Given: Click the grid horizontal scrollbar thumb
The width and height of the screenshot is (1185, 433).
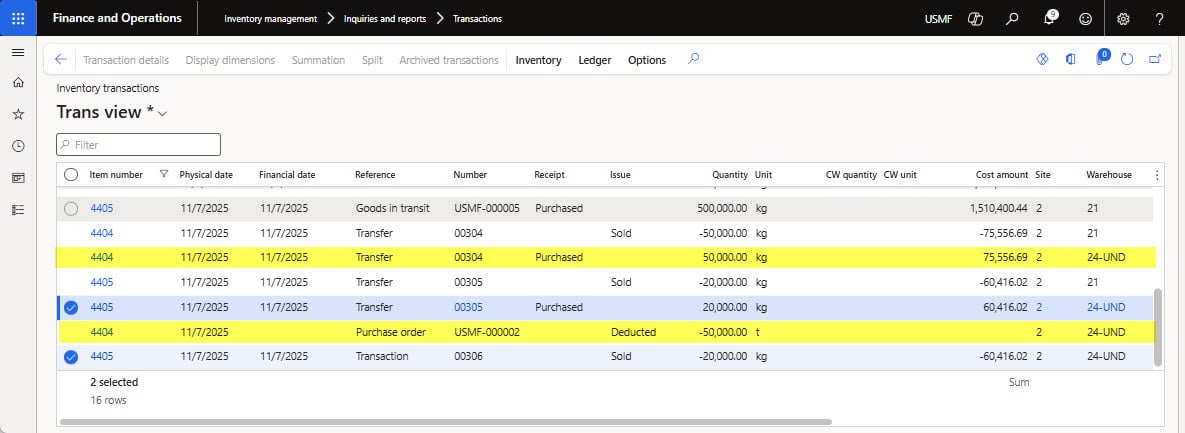Looking at the screenshot, I should pos(446,422).
